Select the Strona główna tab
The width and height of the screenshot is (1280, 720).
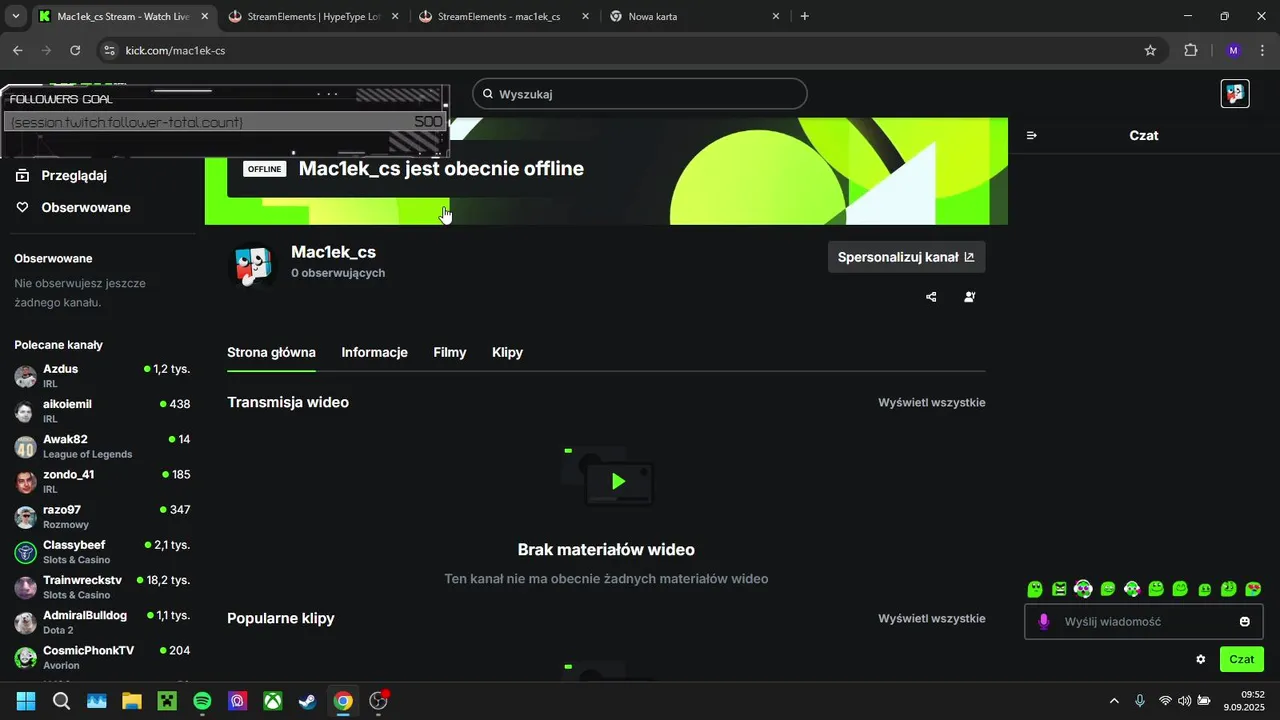pos(271,352)
